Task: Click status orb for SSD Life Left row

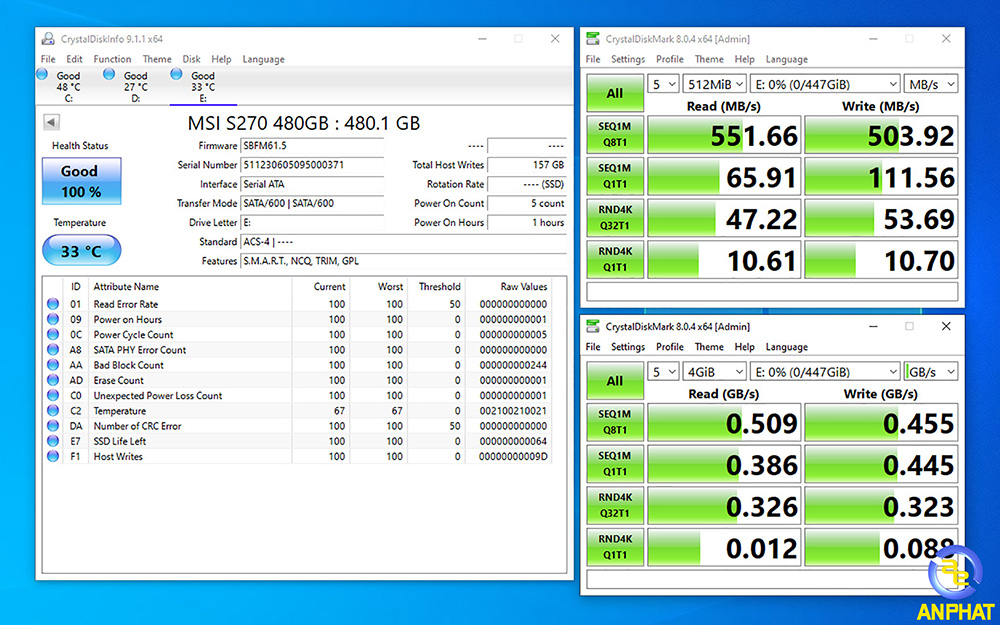Action: 53,441
